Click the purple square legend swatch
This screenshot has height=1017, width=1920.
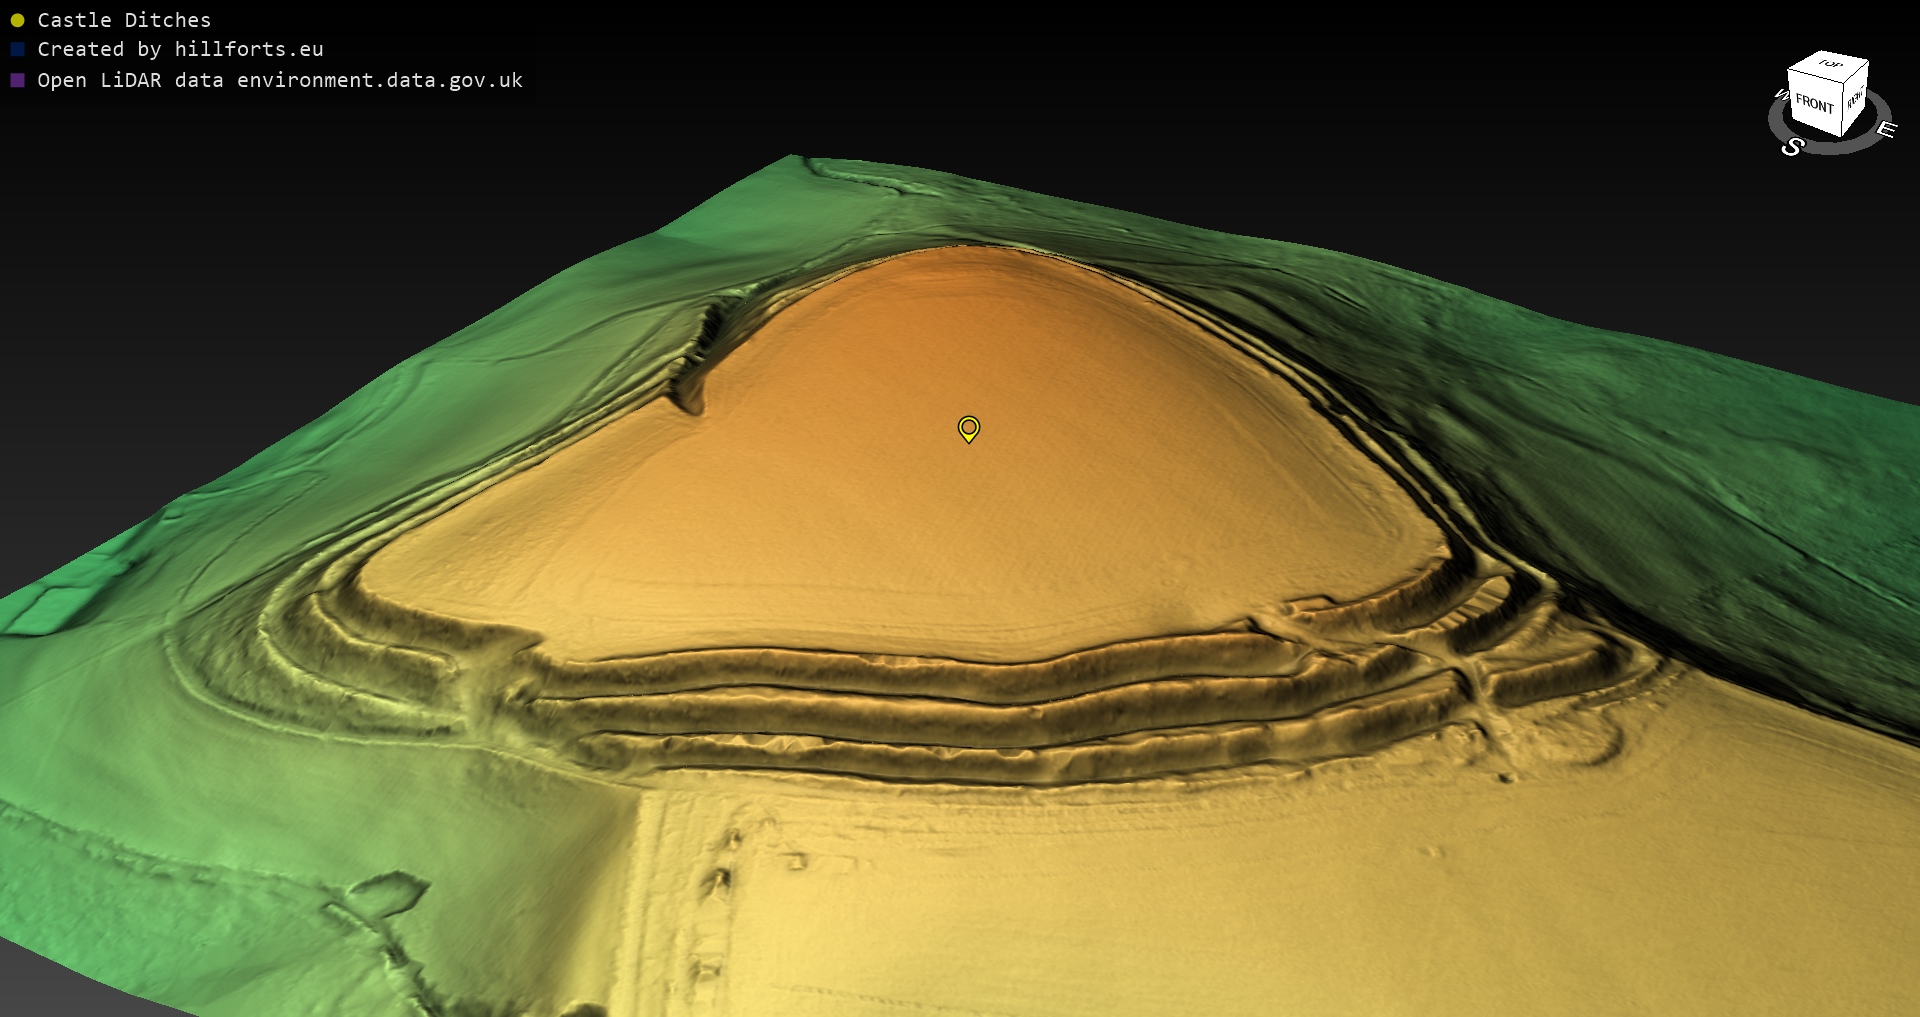17,80
